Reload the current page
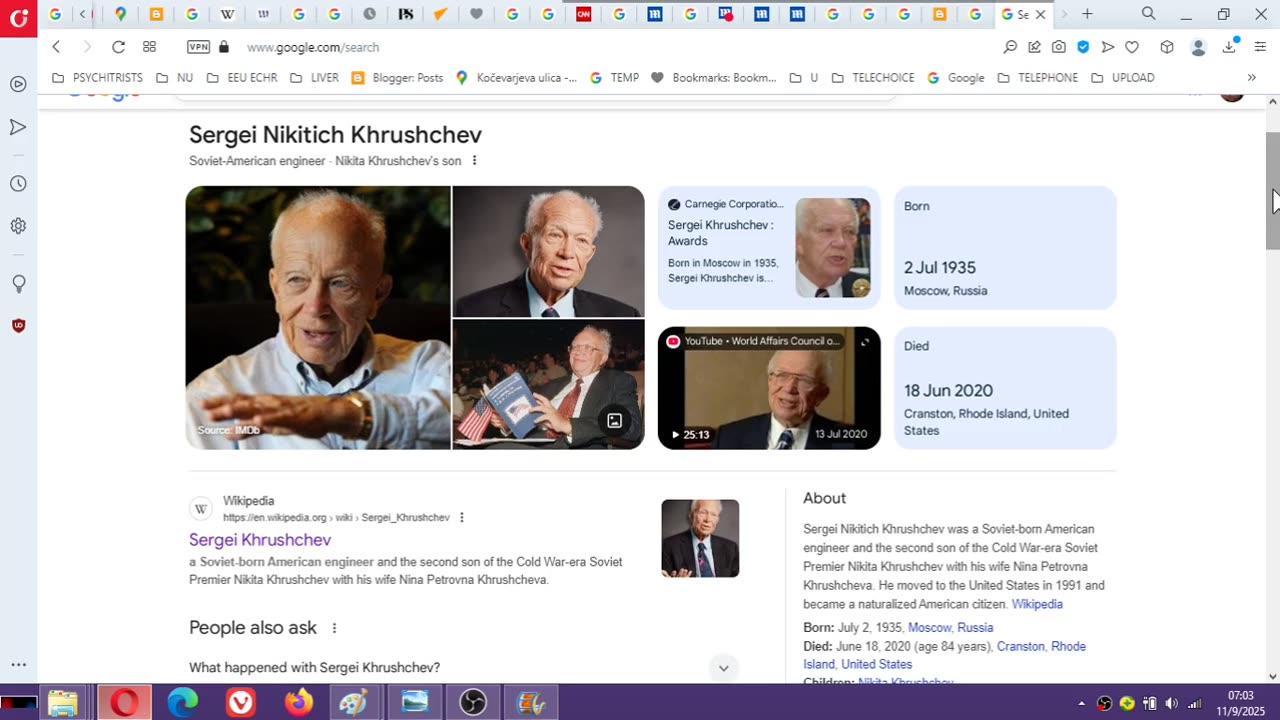The width and height of the screenshot is (1280, 720). click(x=118, y=47)
